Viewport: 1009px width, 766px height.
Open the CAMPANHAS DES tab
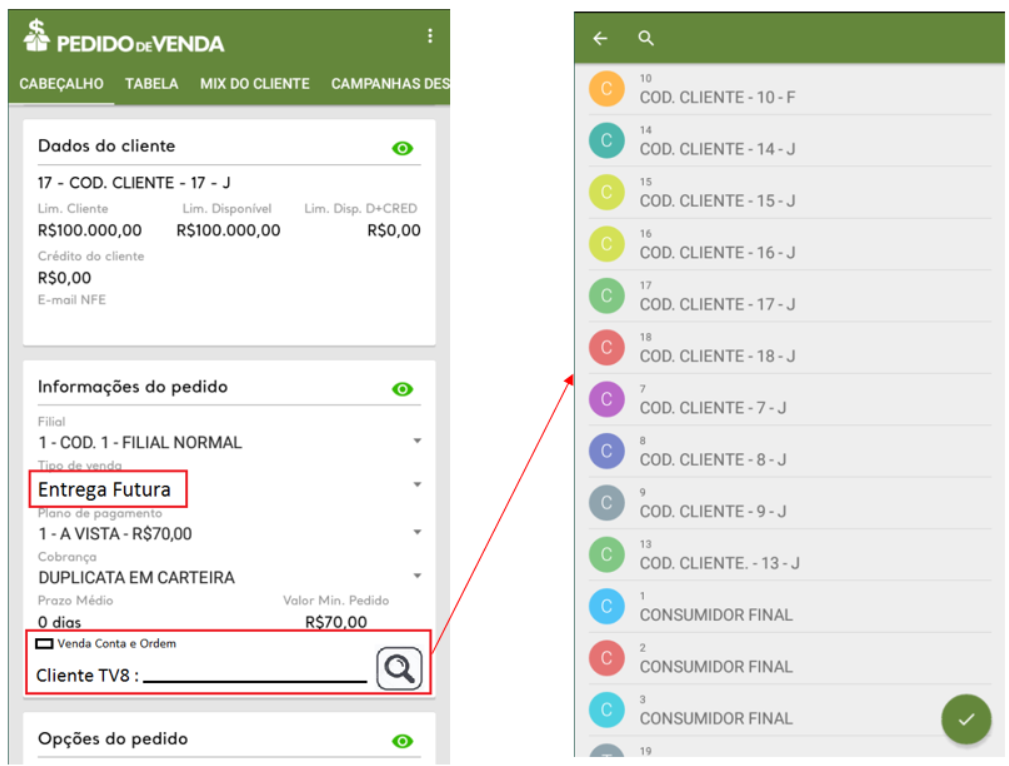point(390,84)
